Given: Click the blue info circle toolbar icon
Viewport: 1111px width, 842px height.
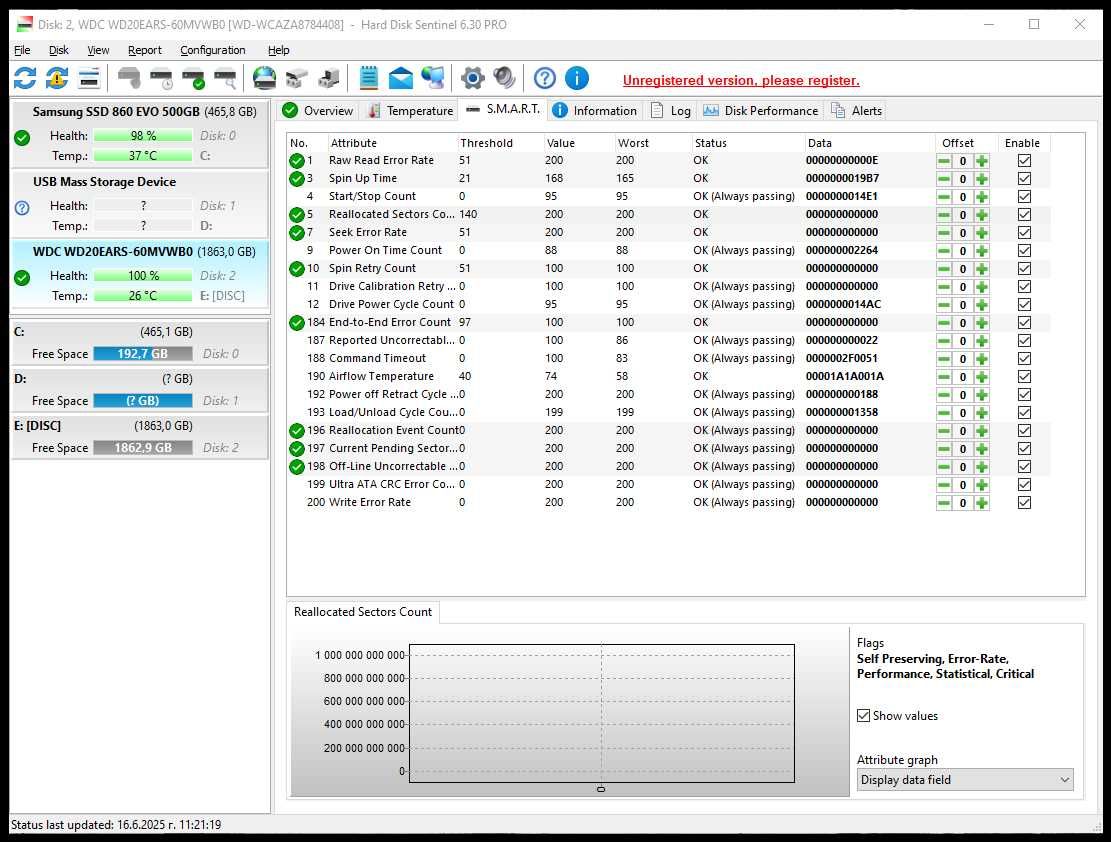Looking at the screenshot, I should [x=577, y=78].
